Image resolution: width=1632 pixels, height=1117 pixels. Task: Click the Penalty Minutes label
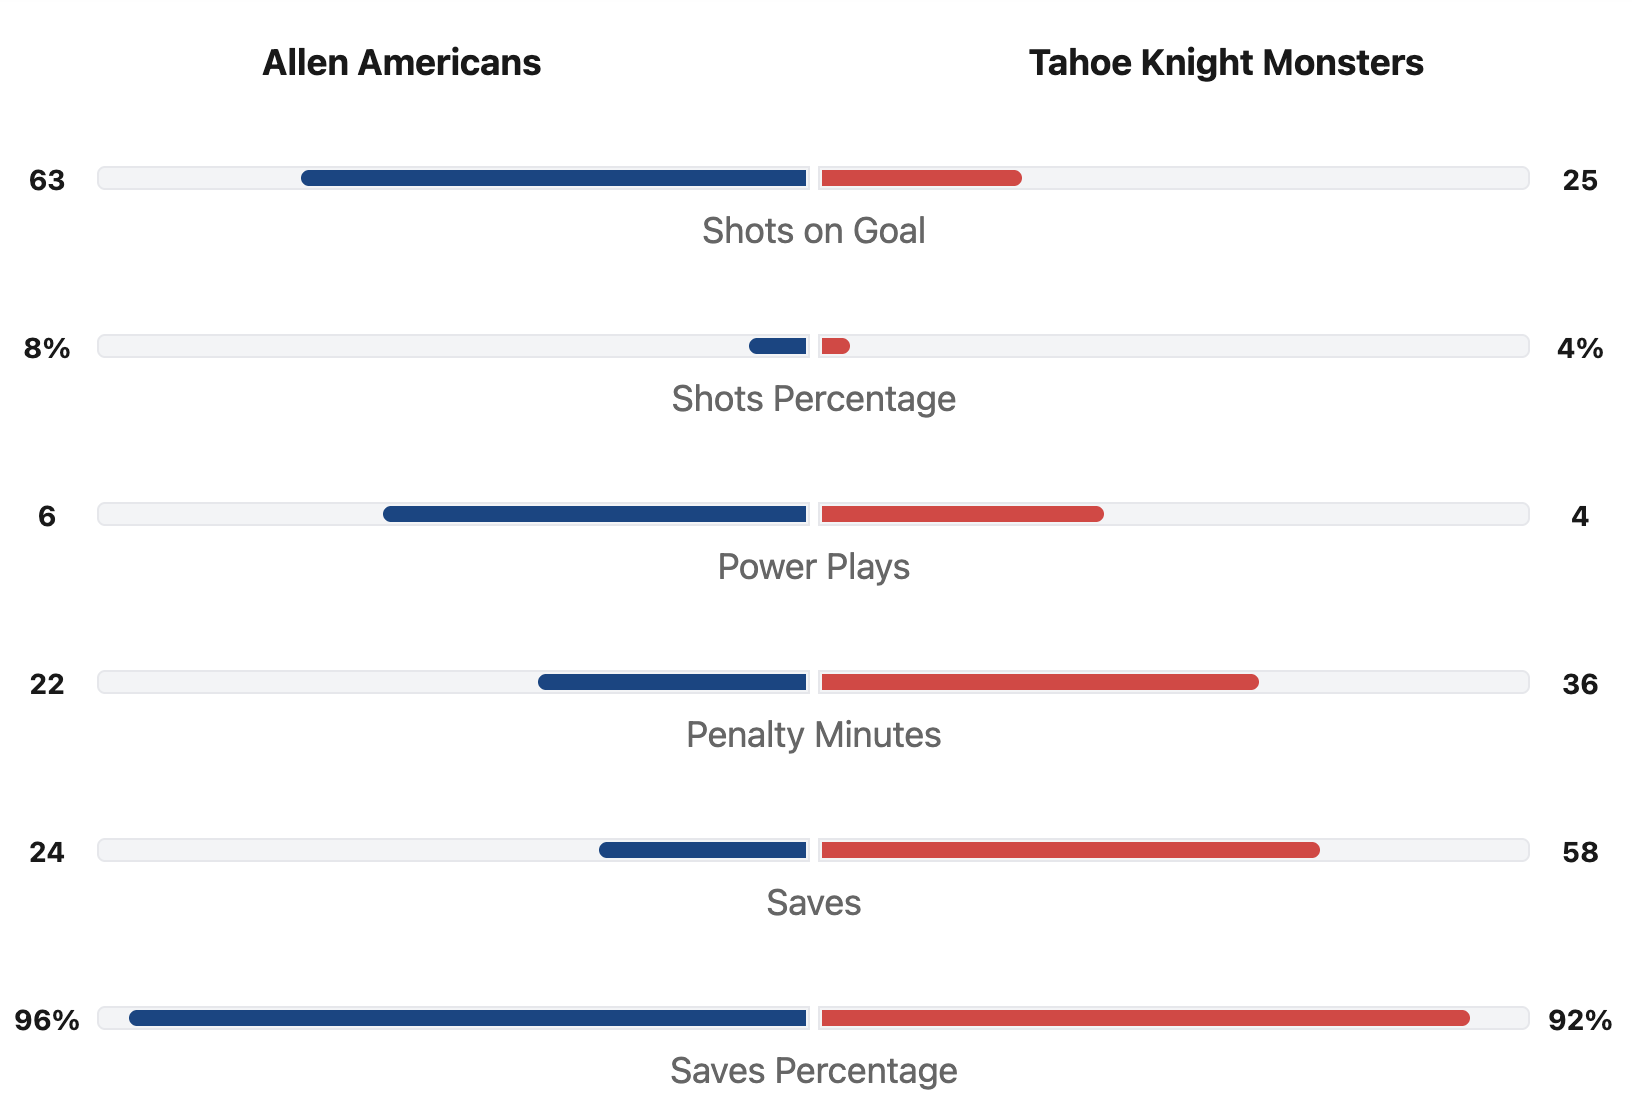pos(813,735)
